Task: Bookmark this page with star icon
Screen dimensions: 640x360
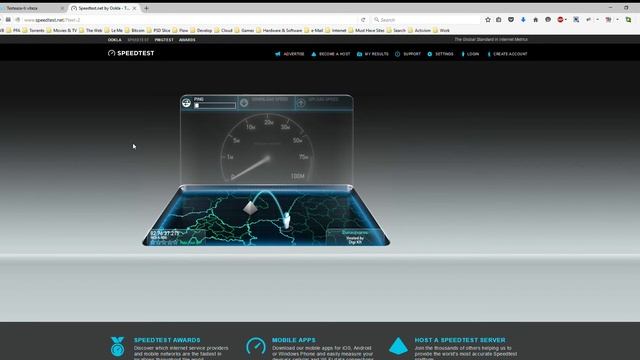Action: (488, 20)
